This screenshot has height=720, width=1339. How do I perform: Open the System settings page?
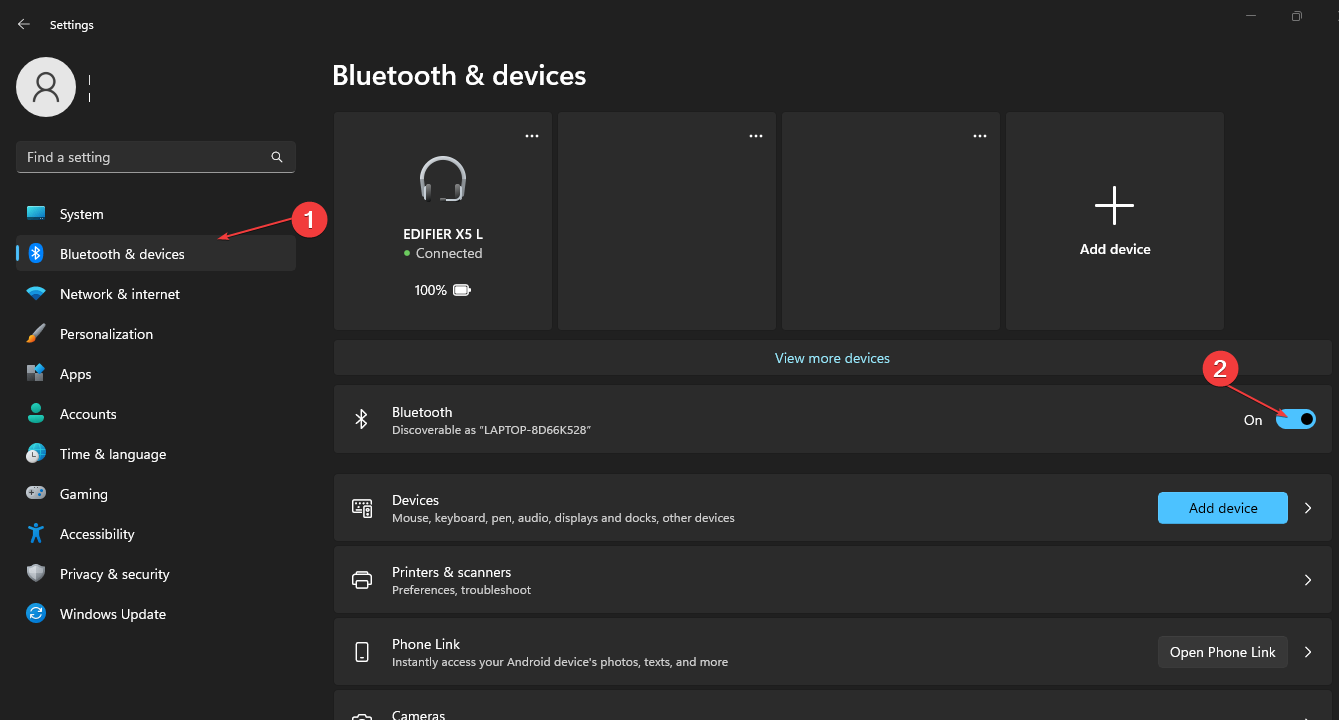coord(156,214)
